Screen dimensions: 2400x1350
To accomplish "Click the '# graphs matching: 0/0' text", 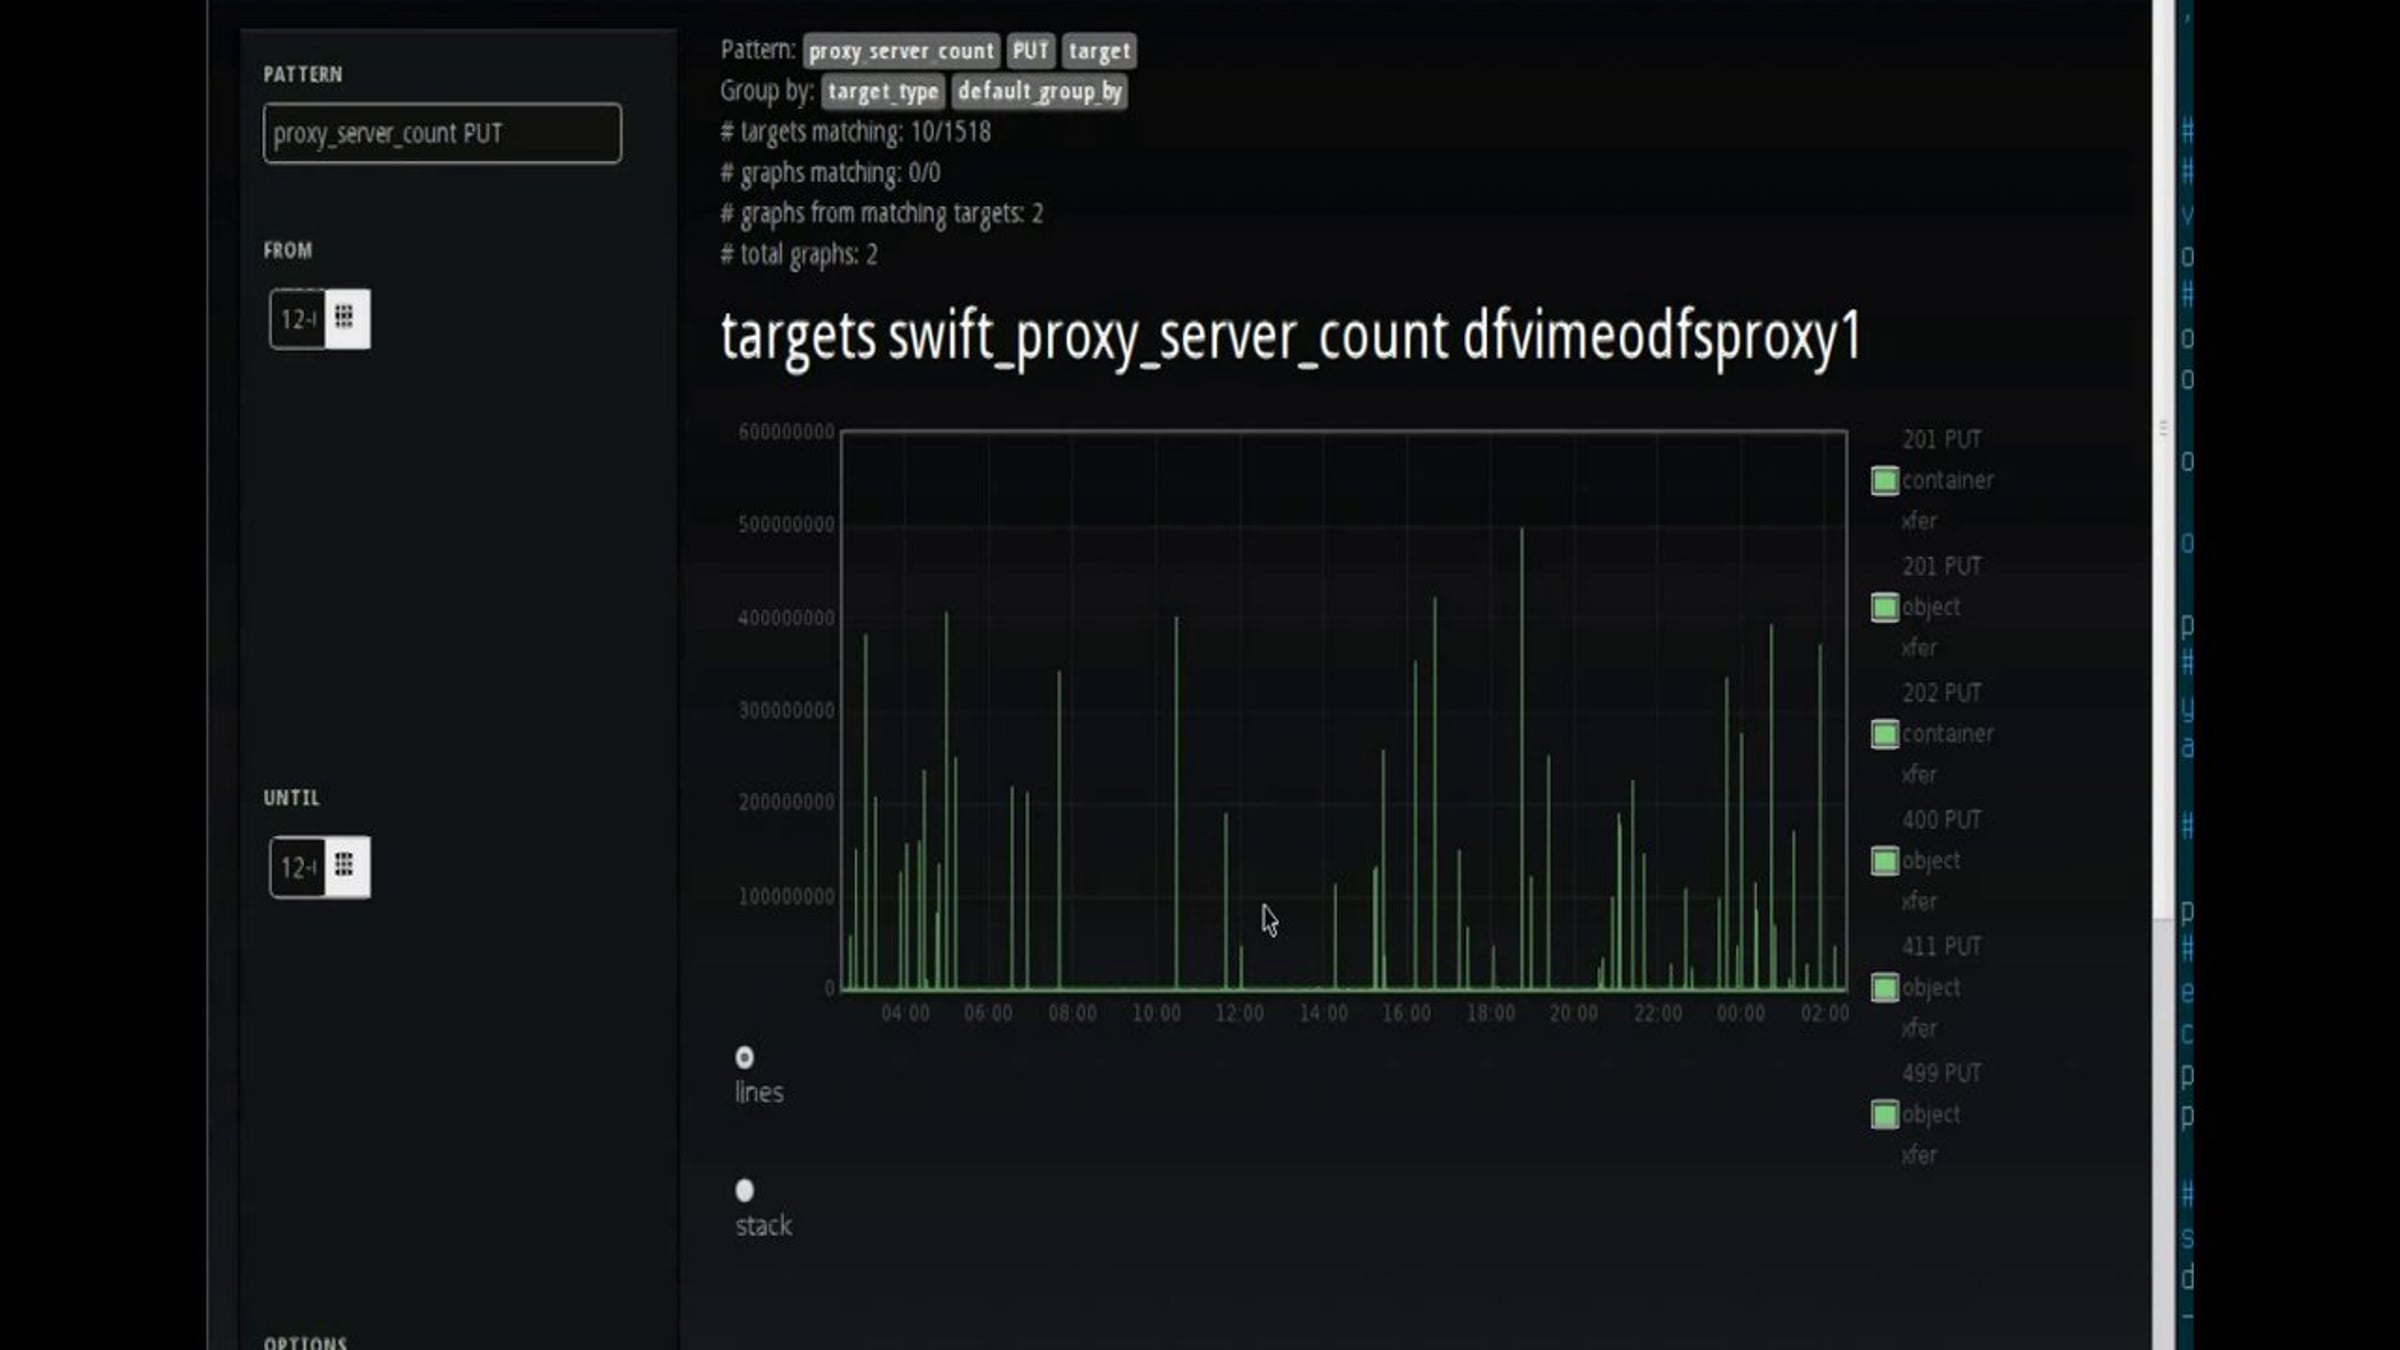I will tap(830, 173).
